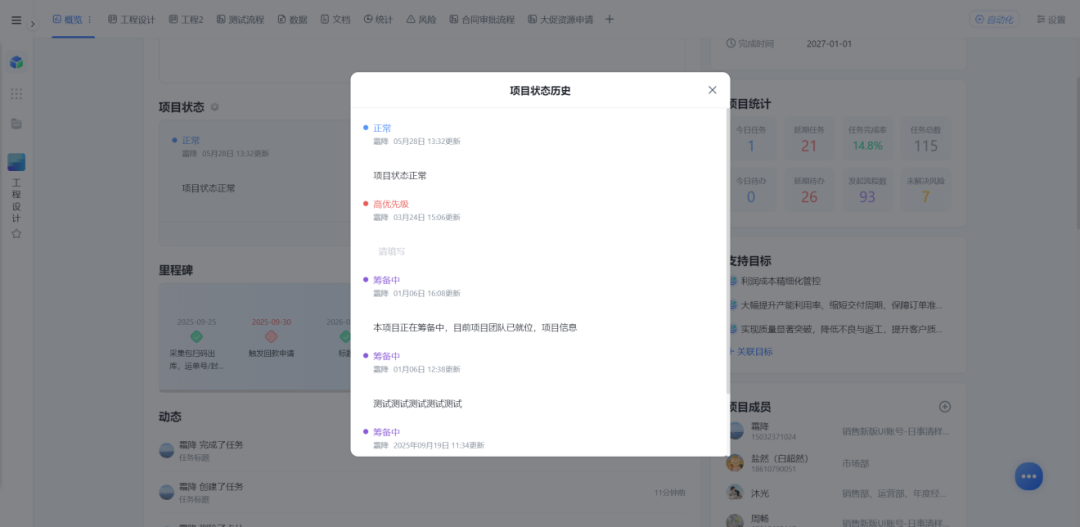Click the red dot beside 高优先级
The height and width of the screenshot is (527, 1080).
(x=366, y=204)
